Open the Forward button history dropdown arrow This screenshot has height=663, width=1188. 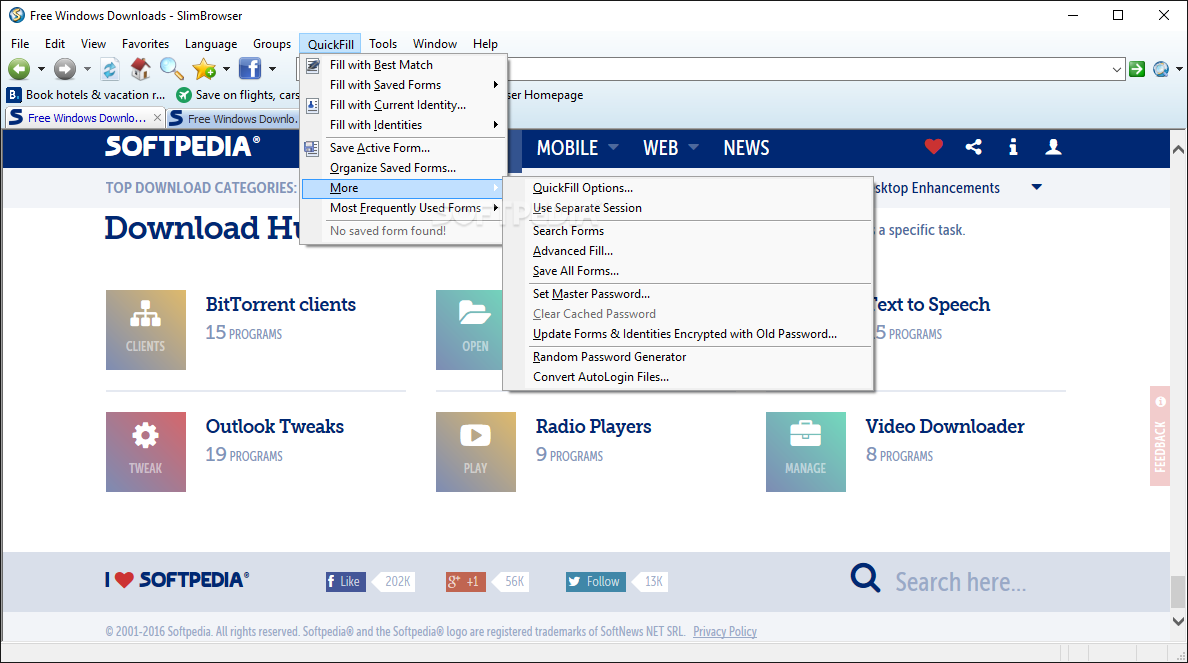[87, 69]
